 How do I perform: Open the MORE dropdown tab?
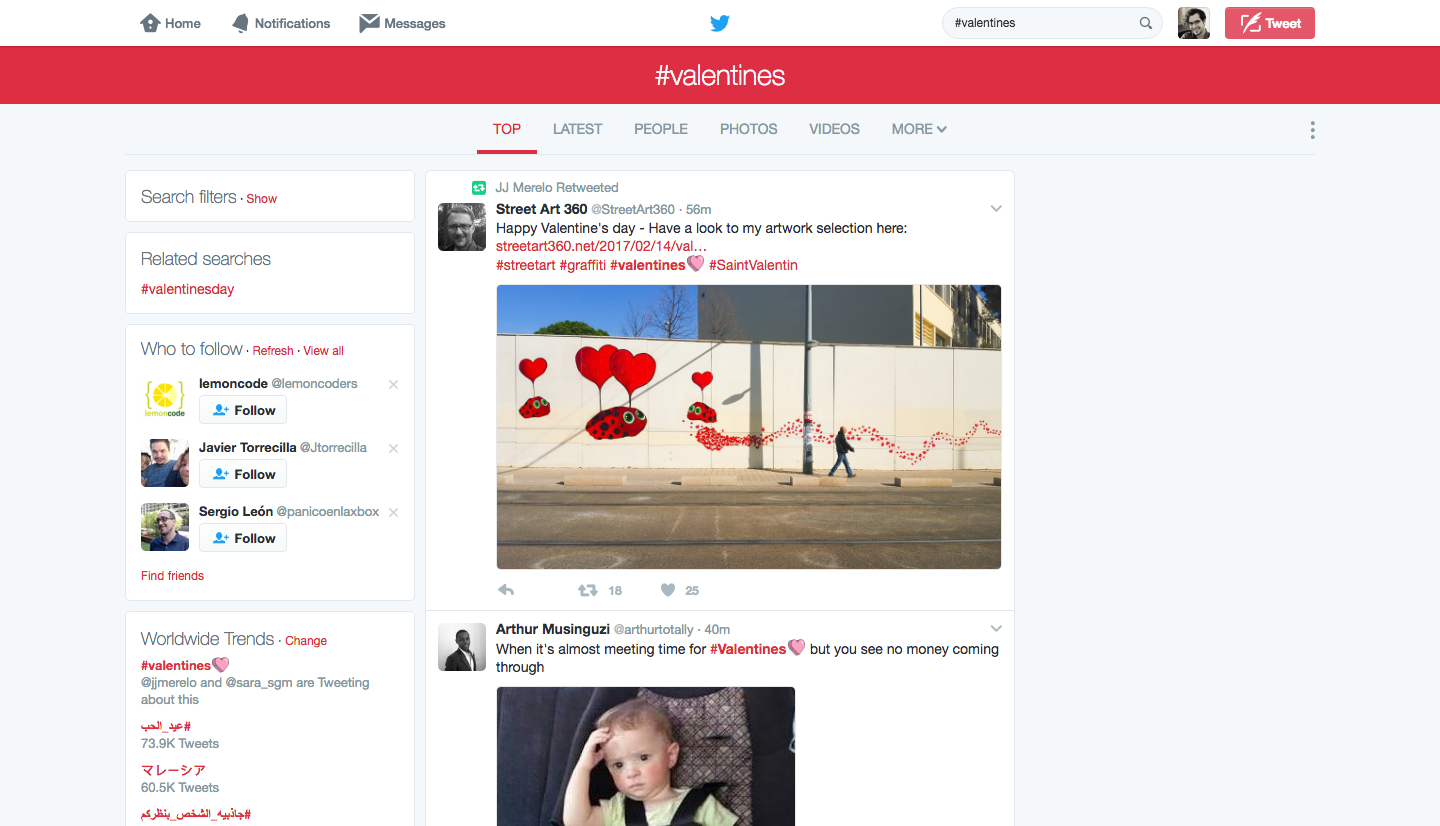point(919,129)
